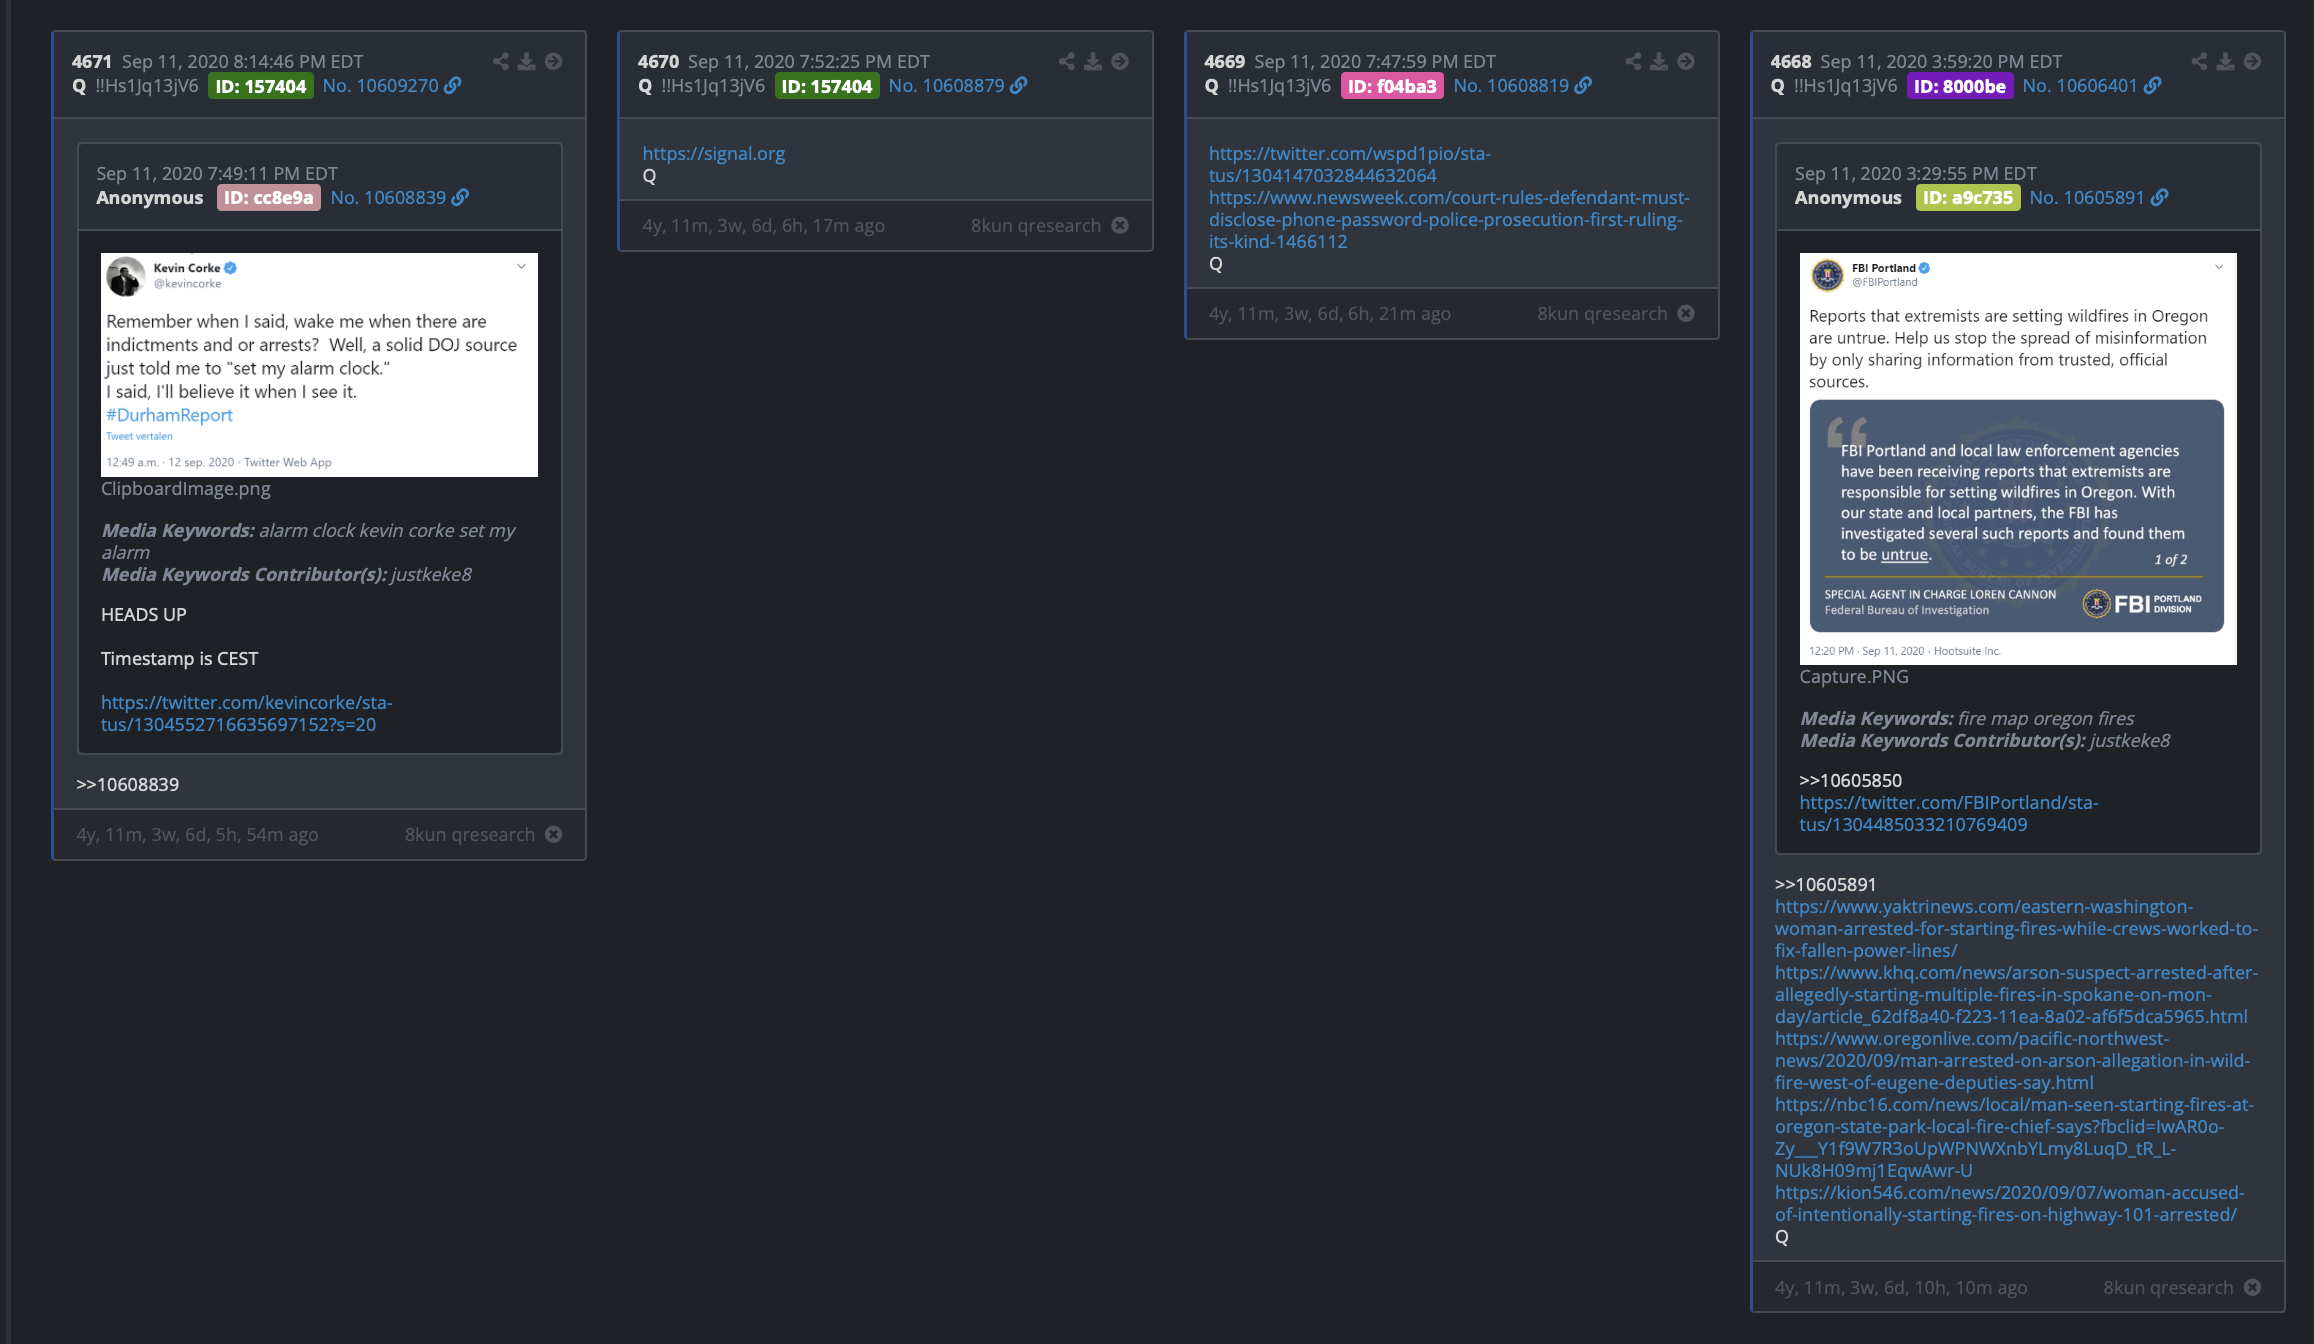Click x-circle icon in post 4668 footer
Screen dimensions: 2314x1344
point(2252,1287)
